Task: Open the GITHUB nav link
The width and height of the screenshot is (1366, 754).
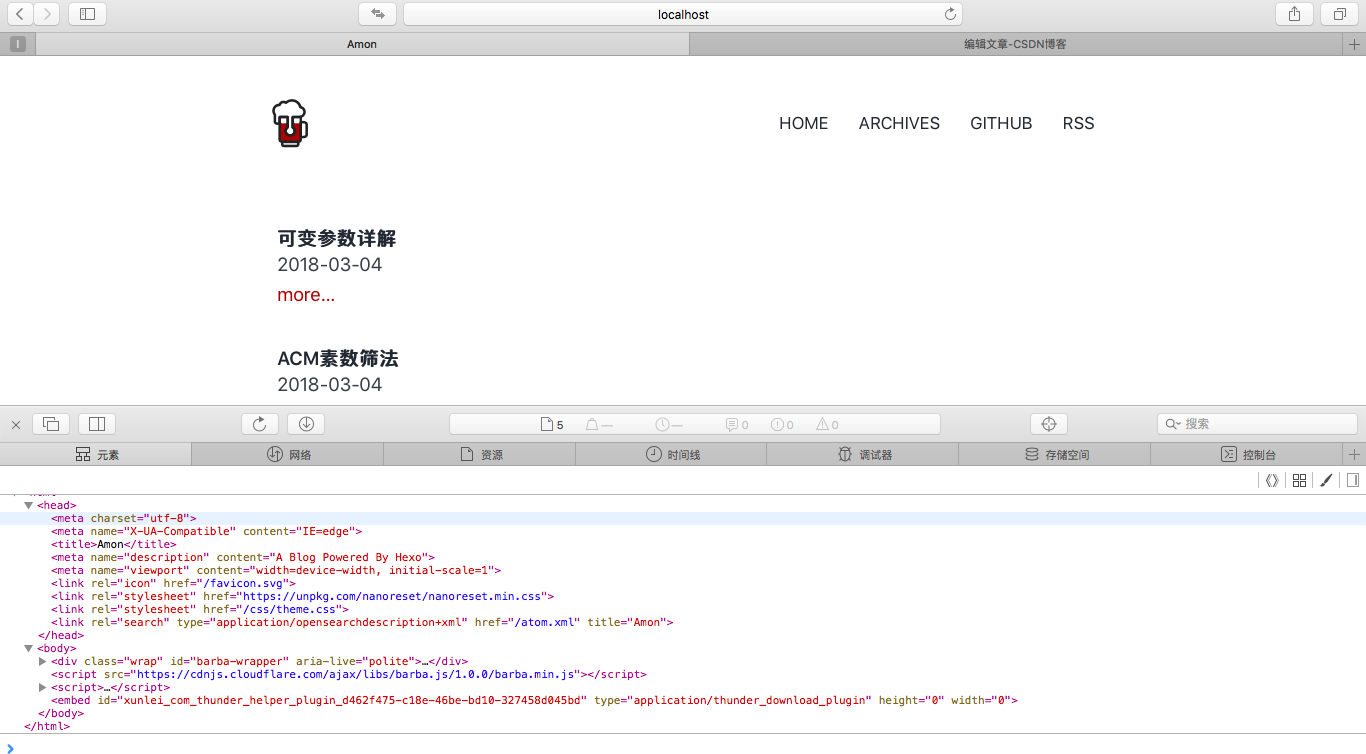Action: [1001, 124]
